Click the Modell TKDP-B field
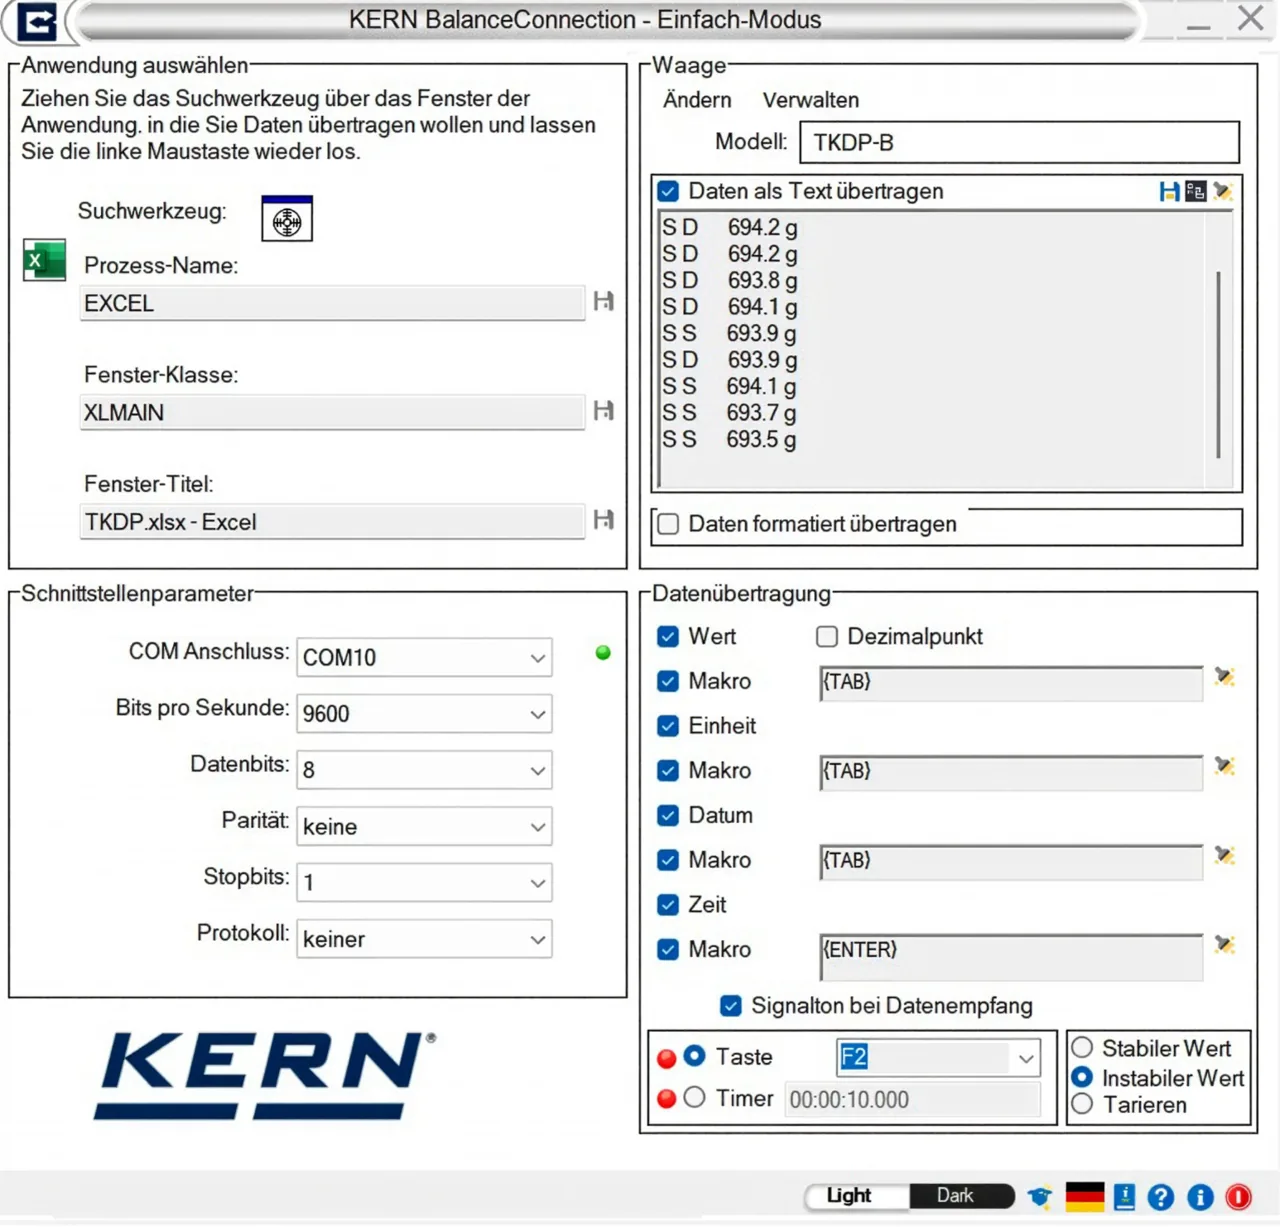This screenshot has width=1280, height=1227. (x=1020, y=142)
